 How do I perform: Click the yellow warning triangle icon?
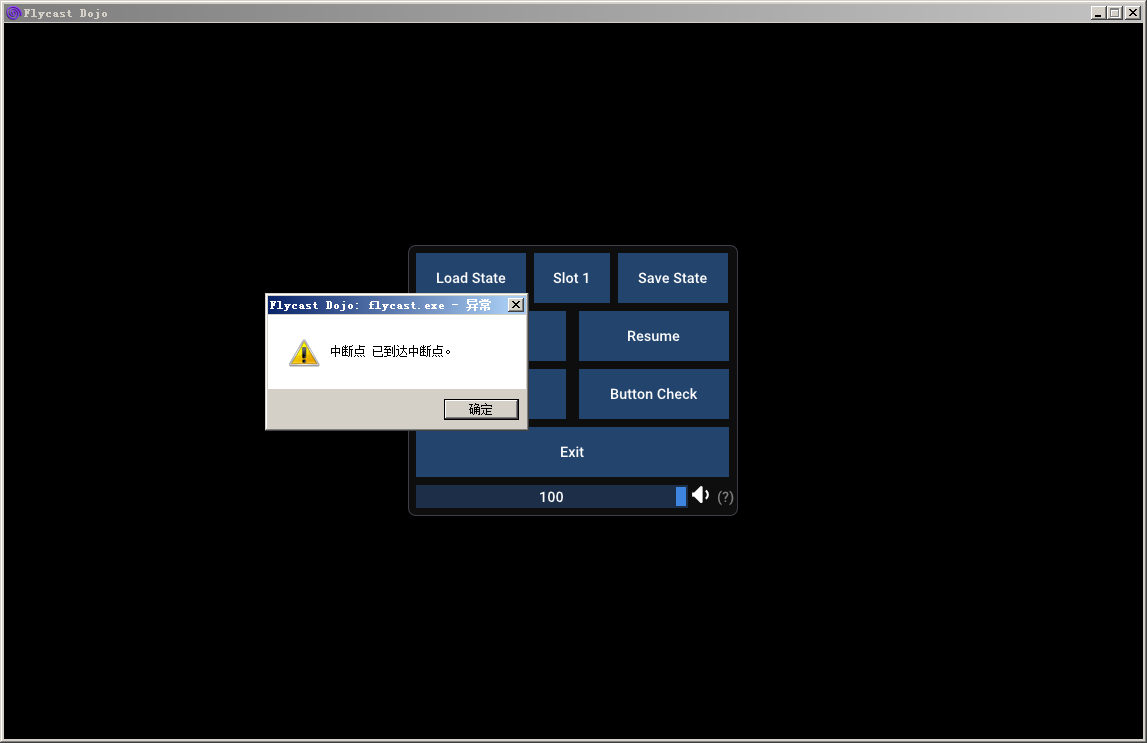pyautogui.click(x=304, y=352)
